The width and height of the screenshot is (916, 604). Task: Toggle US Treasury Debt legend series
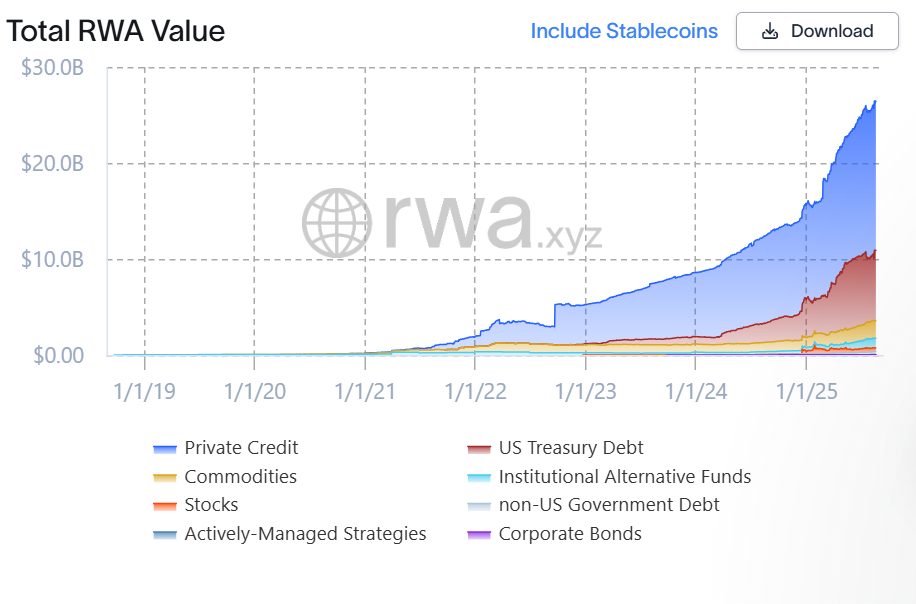point(571,448)
